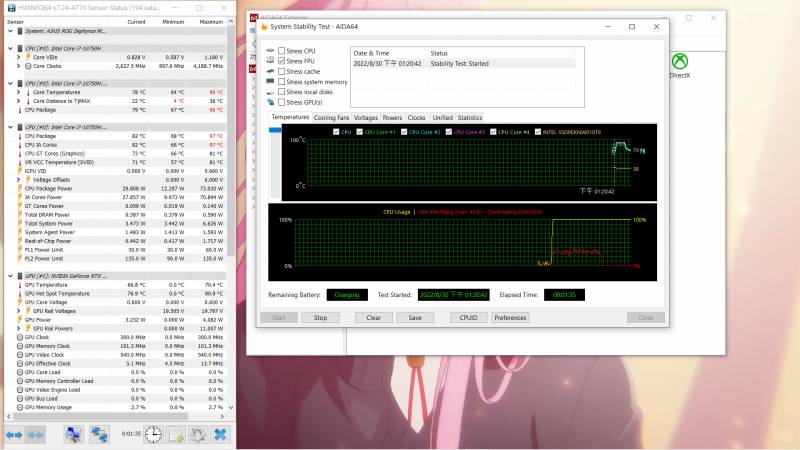Toggle CPU Core #1 graph checkbox
The width and height of the screenshot is (800, 450).
360,132
